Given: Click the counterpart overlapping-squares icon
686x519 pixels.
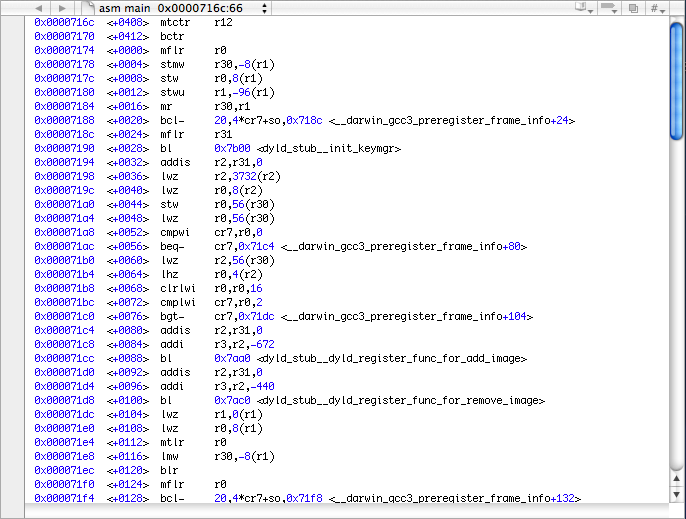Looking at the screenshot, I should (634, 8).
